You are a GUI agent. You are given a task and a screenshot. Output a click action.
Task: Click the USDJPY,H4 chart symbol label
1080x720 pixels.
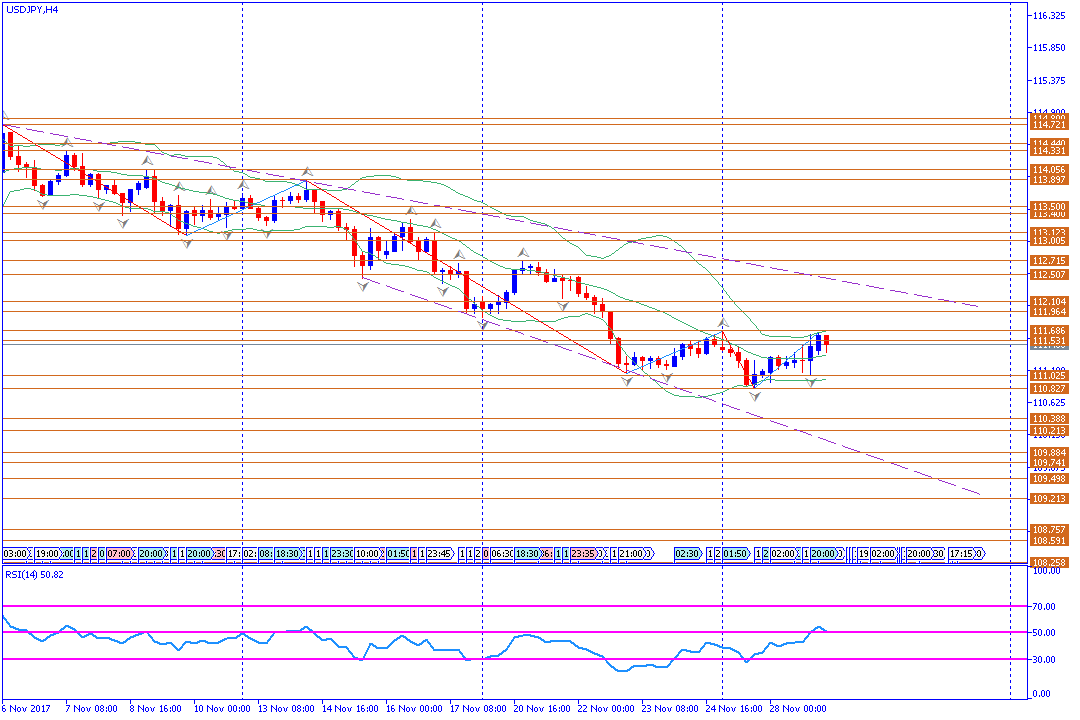coord(32,10)
